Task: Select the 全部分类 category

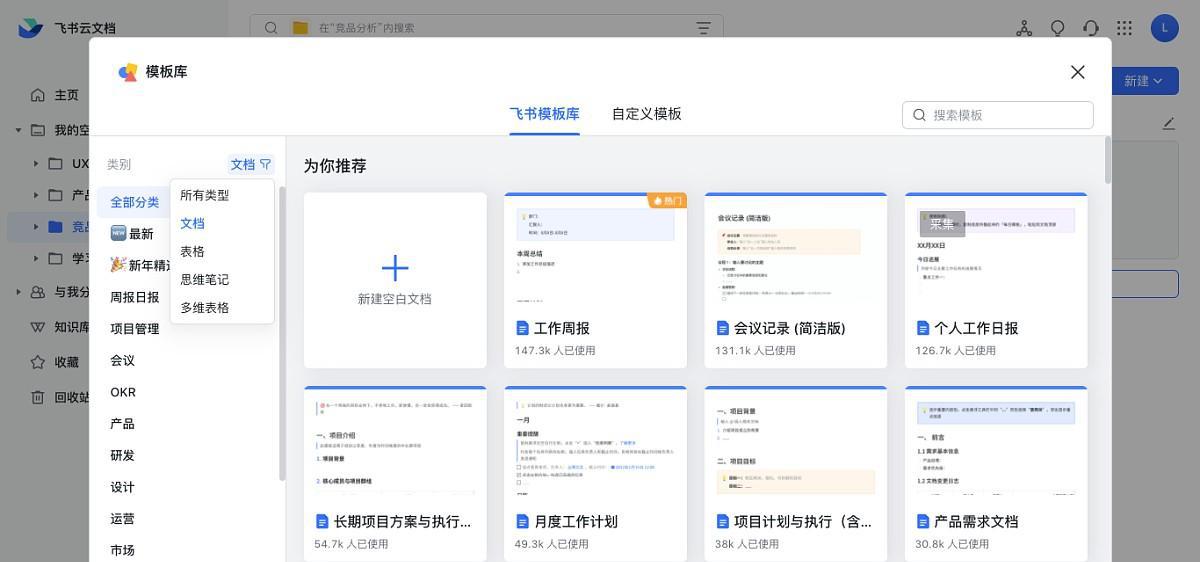Action: coord(134,202)
